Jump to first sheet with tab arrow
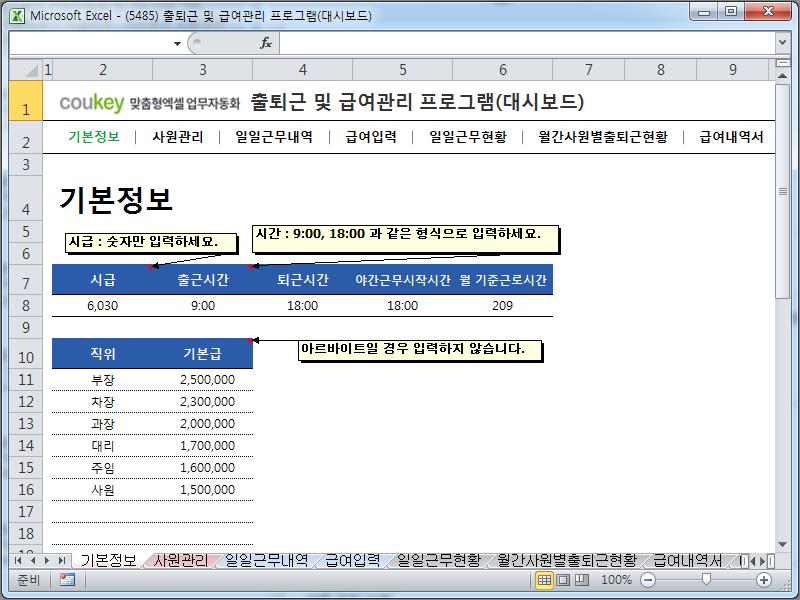Image resolution: width=800 pixels, height=600 pixels. click(x=18, y=561)
